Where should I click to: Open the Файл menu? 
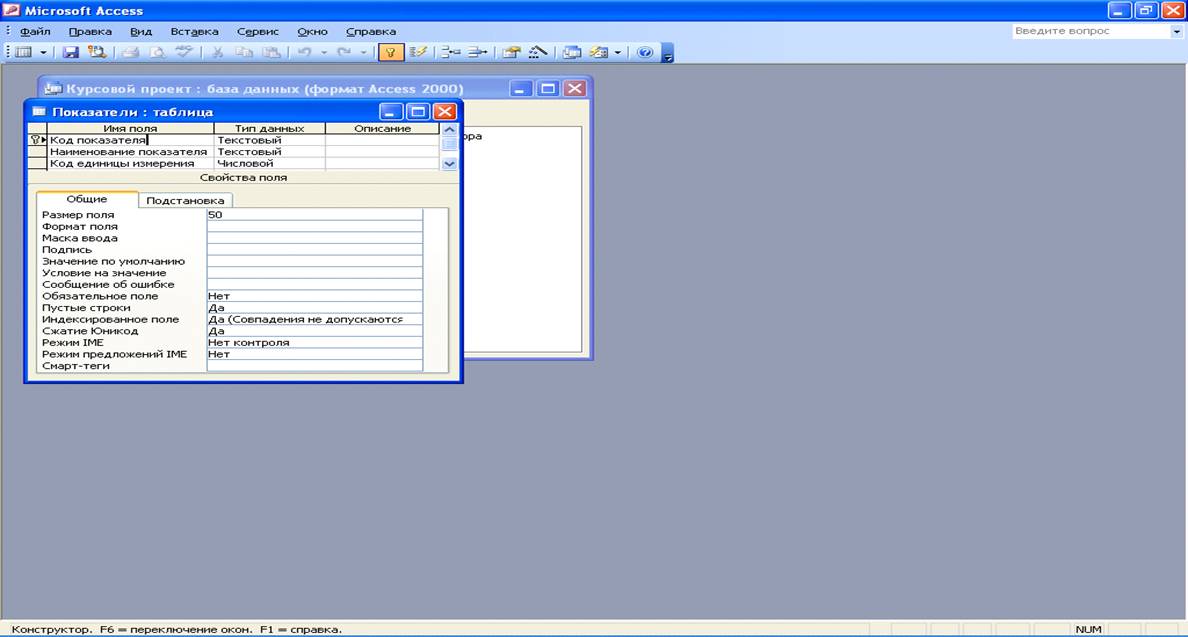click(35, 32)
